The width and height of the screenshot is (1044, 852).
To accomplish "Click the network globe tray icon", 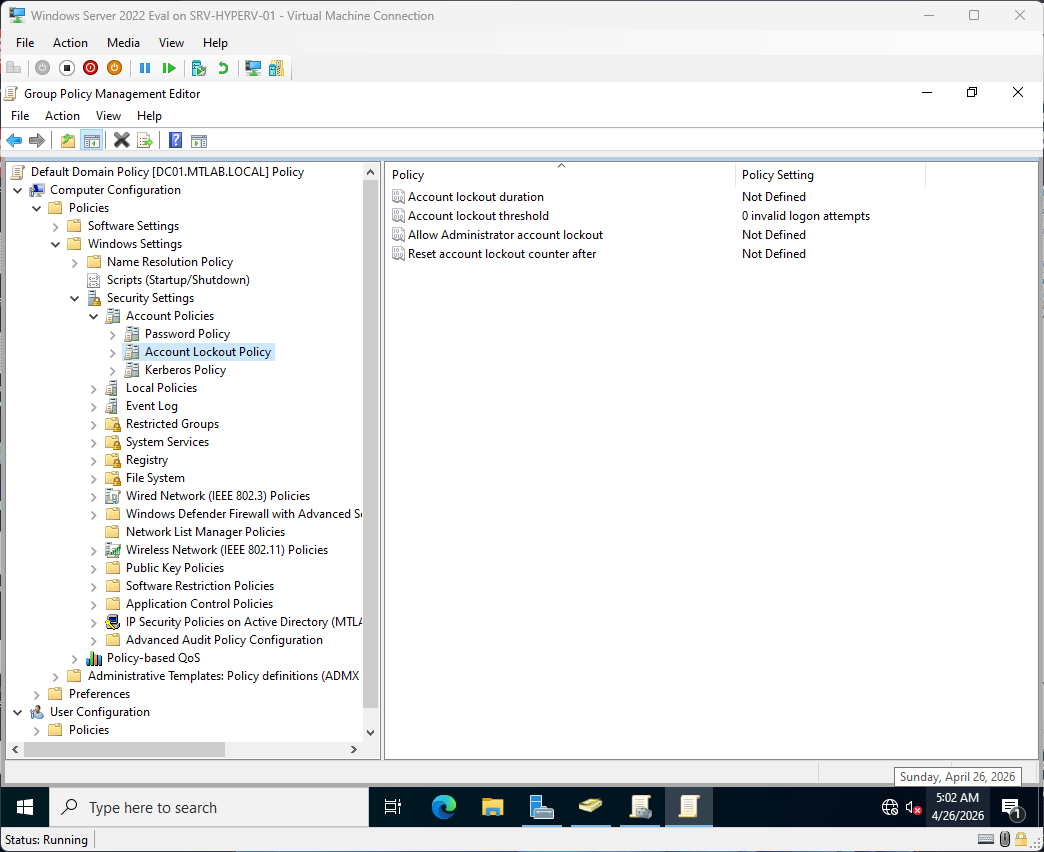I will [890, 807].
